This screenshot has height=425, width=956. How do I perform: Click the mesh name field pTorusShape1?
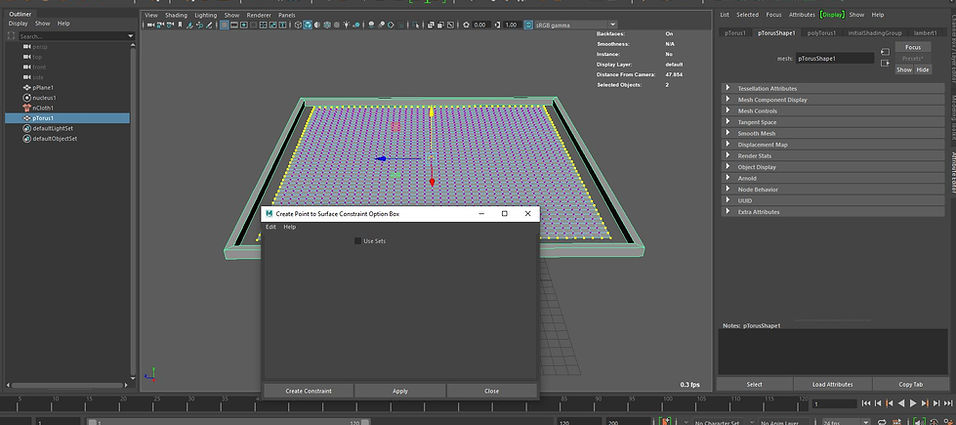click(835, 59)
